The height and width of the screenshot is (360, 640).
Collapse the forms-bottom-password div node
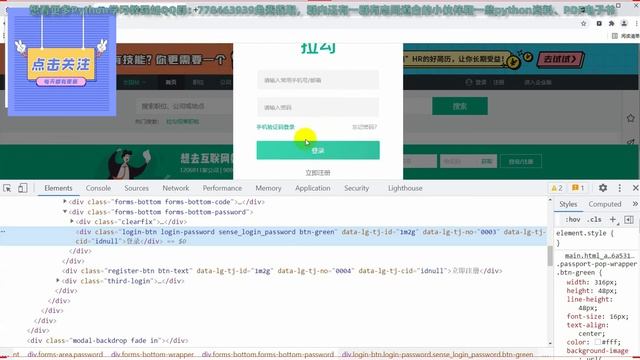(x=64, y=212)
